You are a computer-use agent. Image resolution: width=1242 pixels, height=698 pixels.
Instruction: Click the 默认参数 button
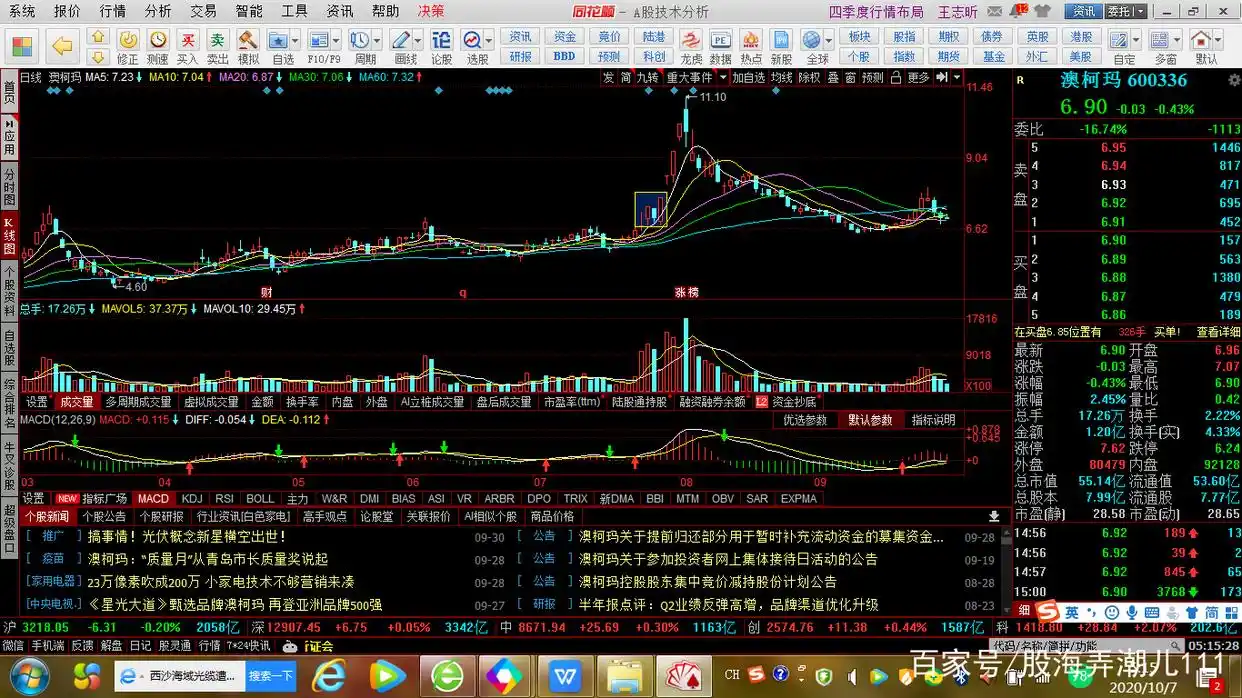click(x=870, y=420)
